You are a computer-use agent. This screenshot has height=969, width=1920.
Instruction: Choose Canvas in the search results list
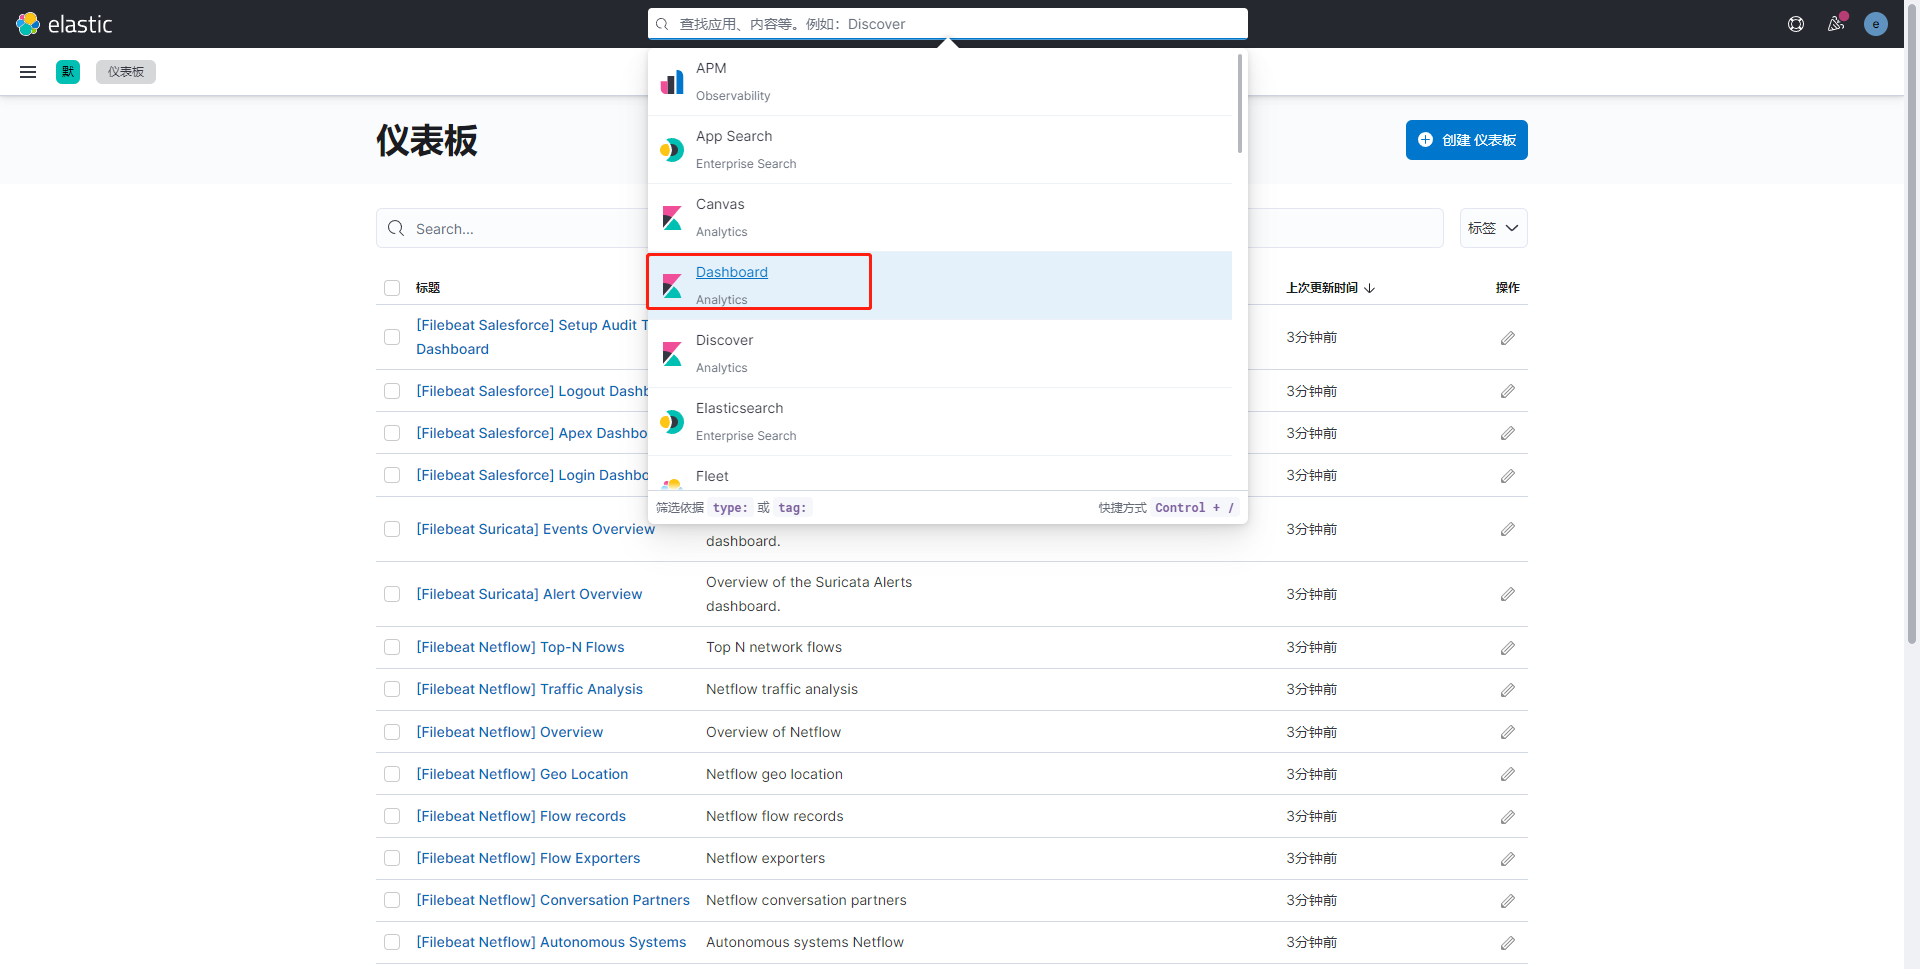point(720,204)
